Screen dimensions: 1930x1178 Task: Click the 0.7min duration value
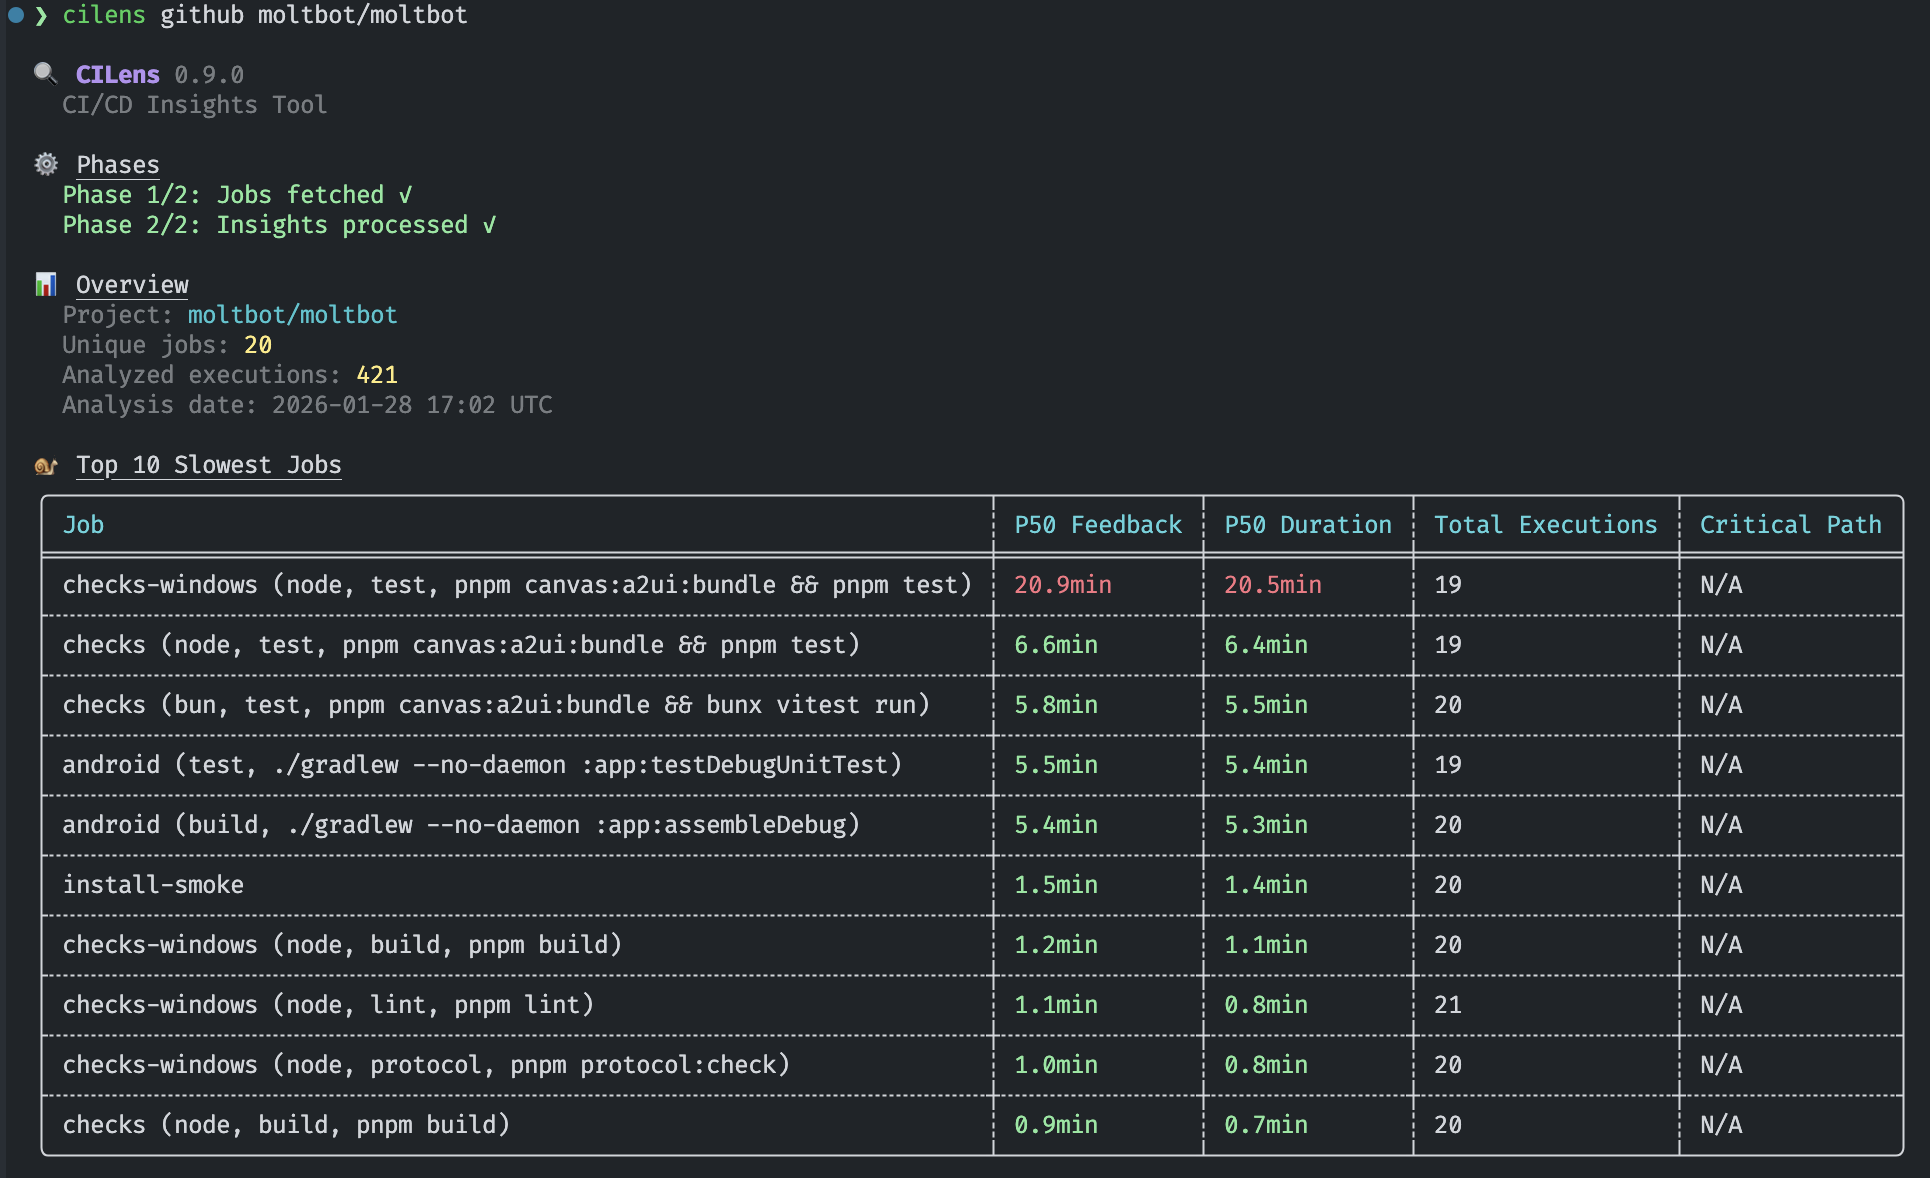pos(1266,1125)
